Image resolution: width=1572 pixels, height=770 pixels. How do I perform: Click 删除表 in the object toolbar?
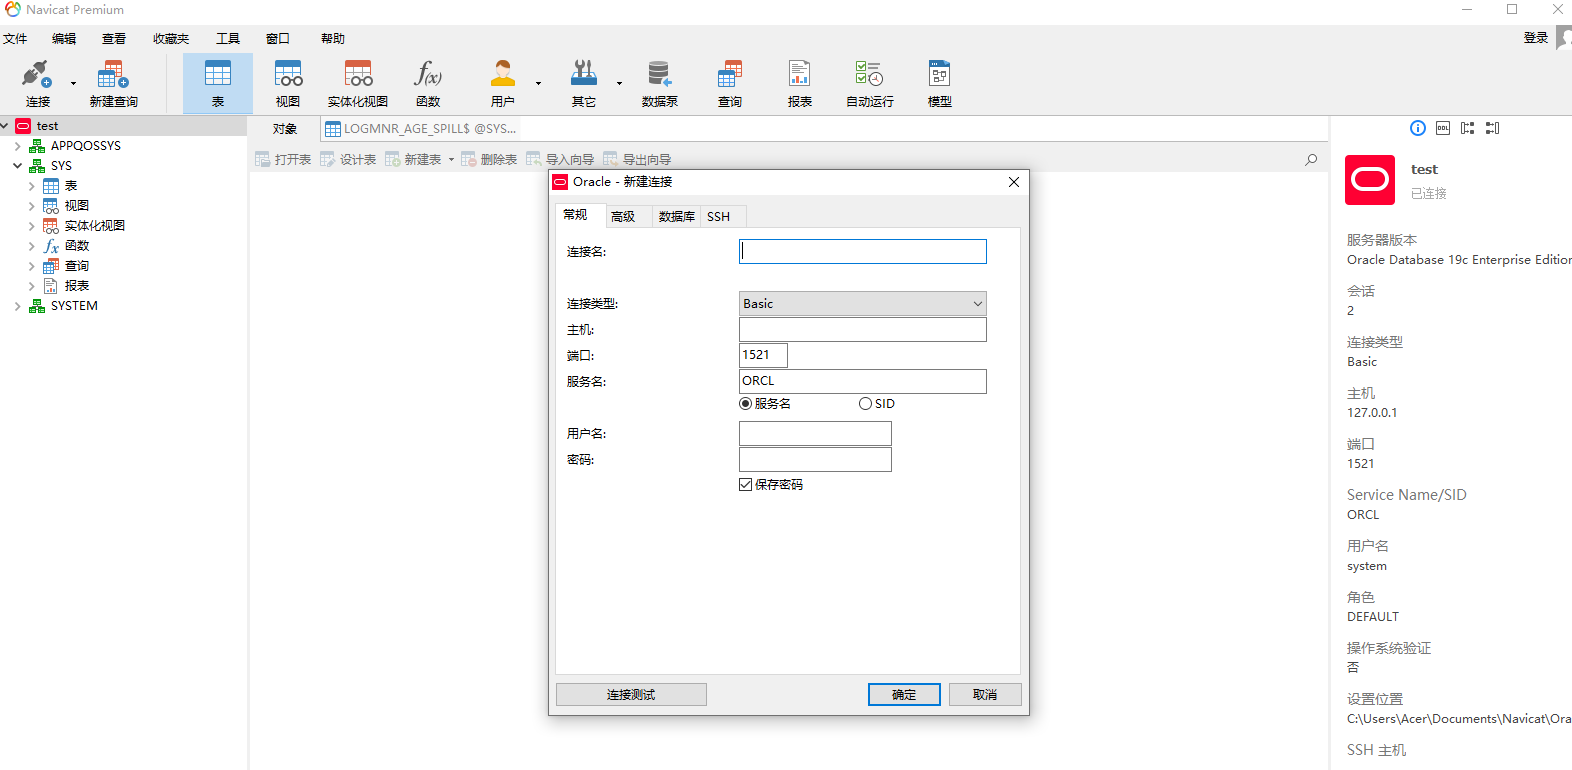(489, 159)
